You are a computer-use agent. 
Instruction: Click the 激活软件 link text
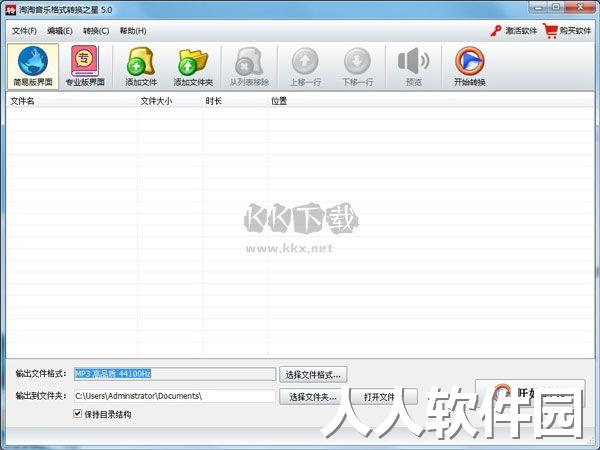521,31
